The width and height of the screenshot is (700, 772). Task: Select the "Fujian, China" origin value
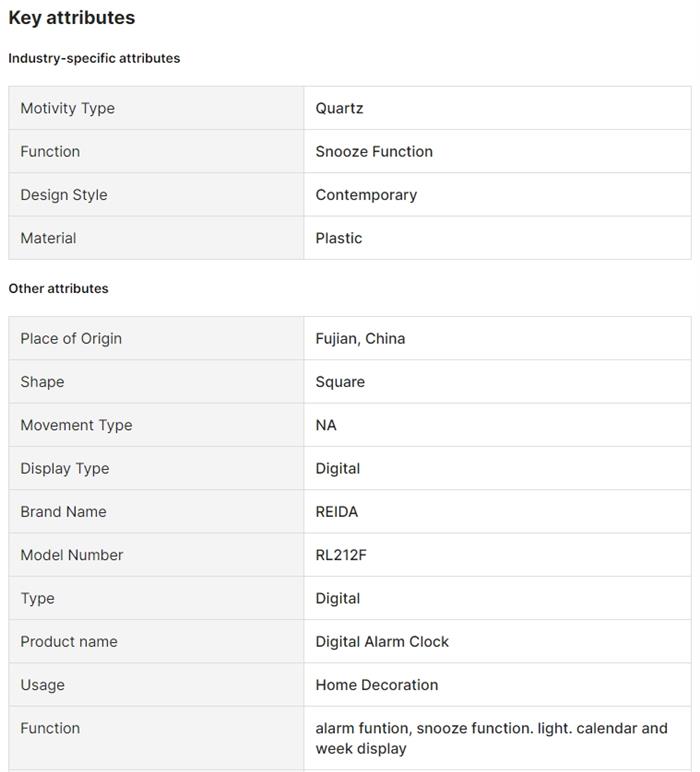pos(360,338)
